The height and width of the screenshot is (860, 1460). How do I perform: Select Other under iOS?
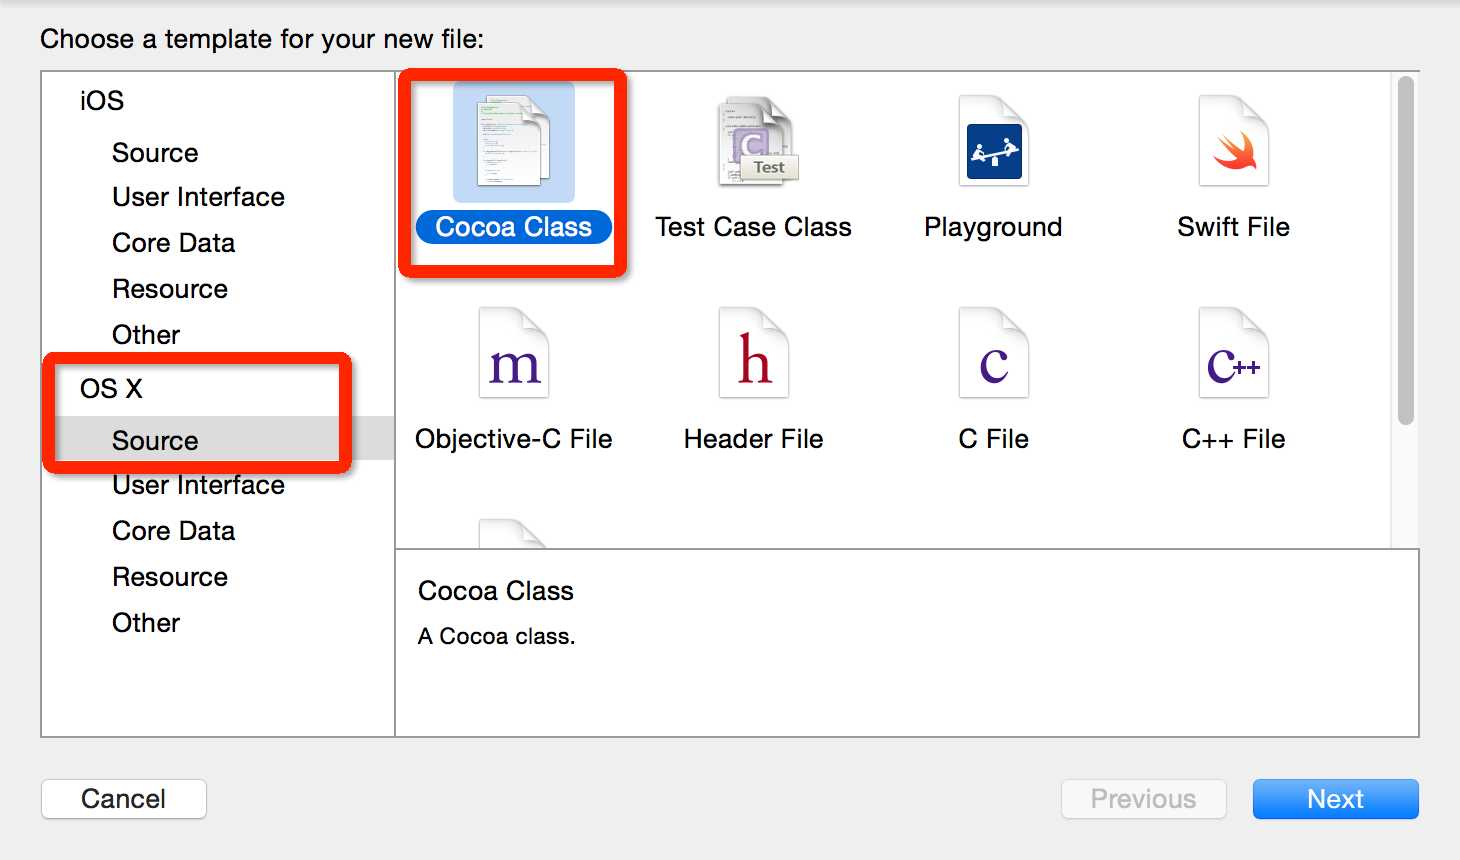tap(146, 335)
